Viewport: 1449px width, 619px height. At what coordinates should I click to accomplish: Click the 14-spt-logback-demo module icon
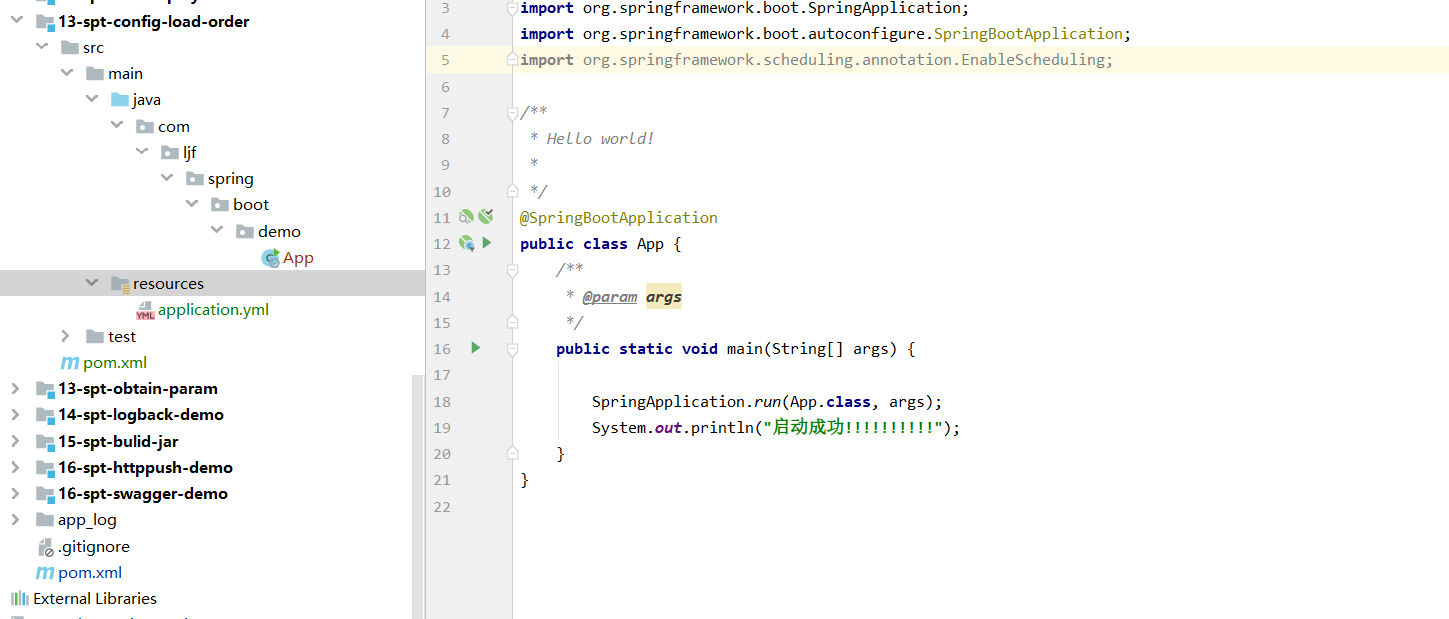pyautogui.click(x=45, y=415)
